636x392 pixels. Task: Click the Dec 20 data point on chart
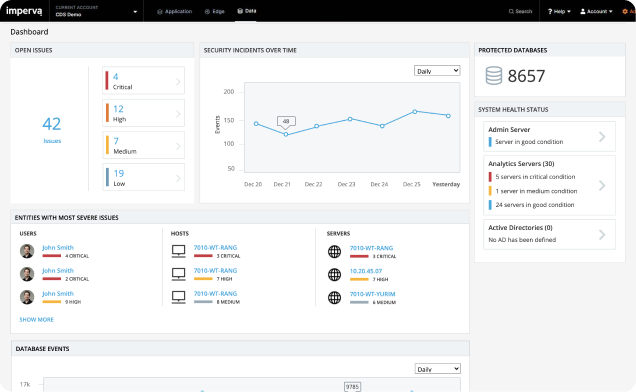coord(256,124)
